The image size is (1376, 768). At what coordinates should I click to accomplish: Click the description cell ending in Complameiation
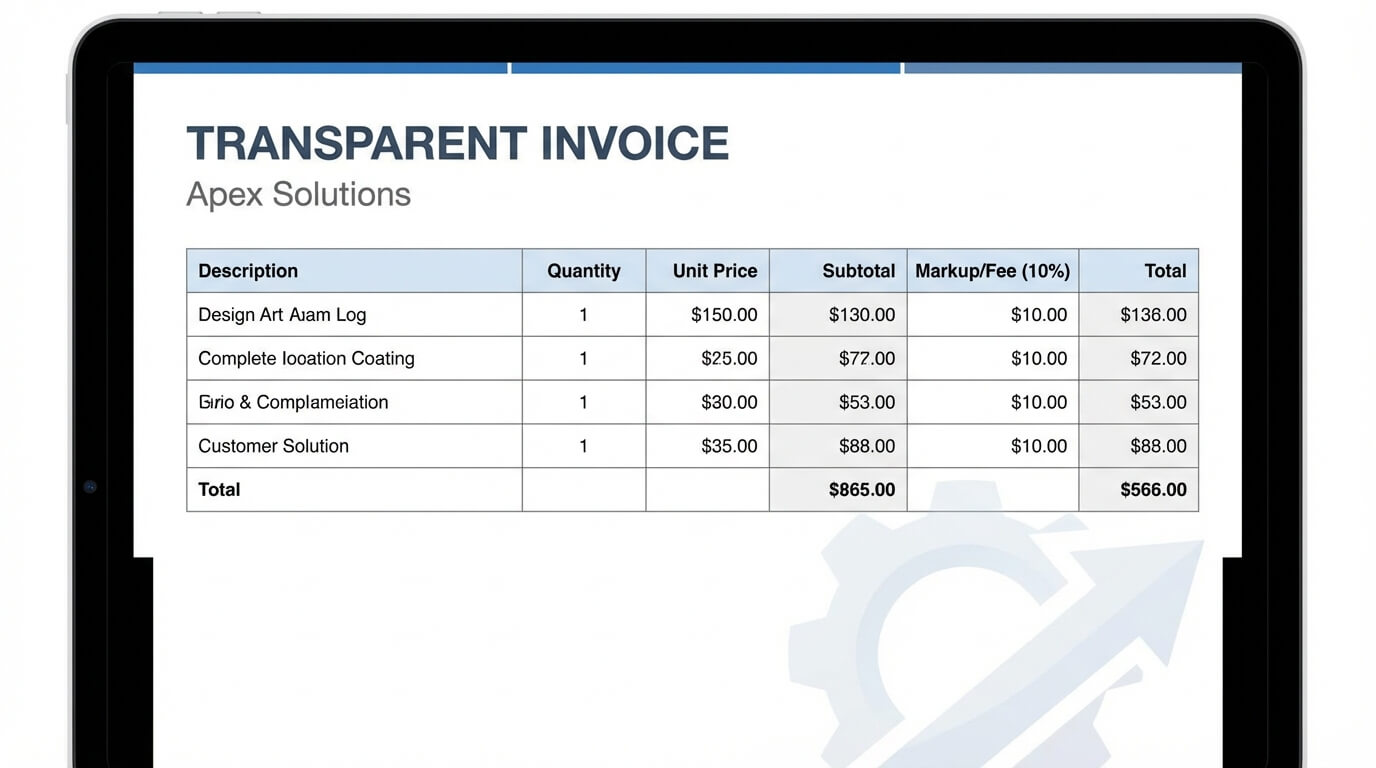coord(293,403)
